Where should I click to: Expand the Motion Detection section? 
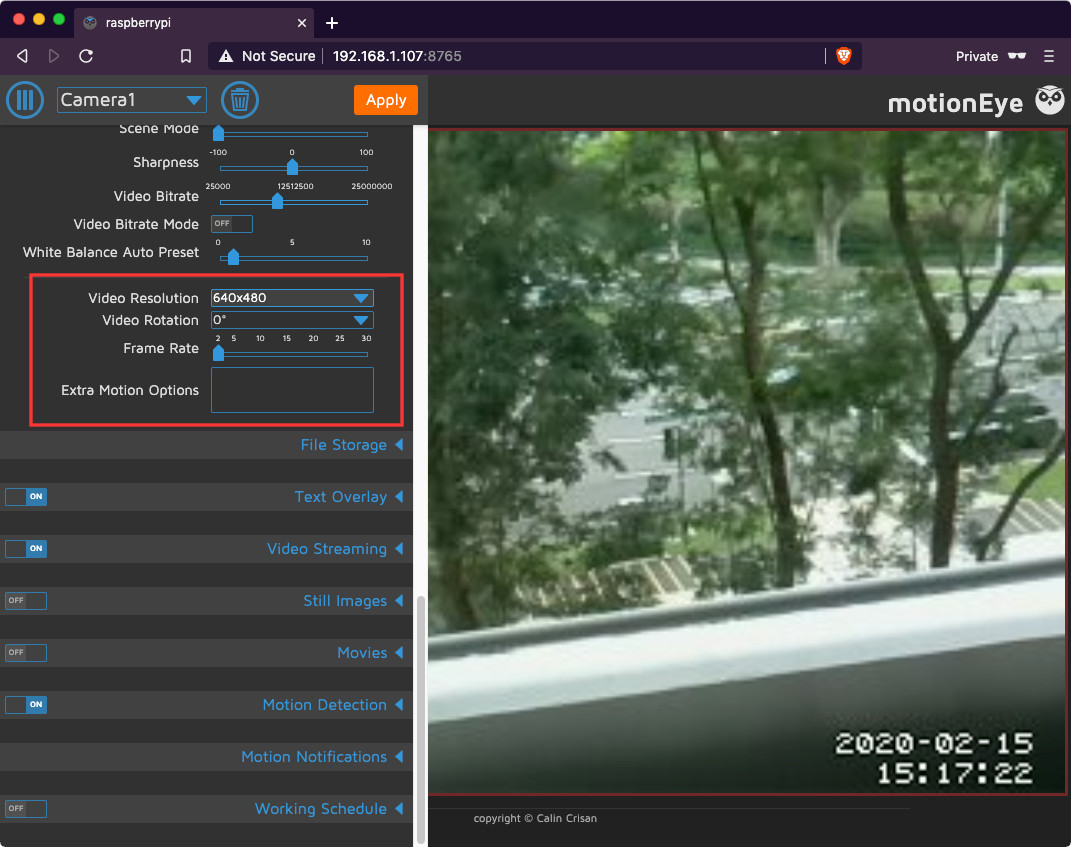[x=333, y=704]
